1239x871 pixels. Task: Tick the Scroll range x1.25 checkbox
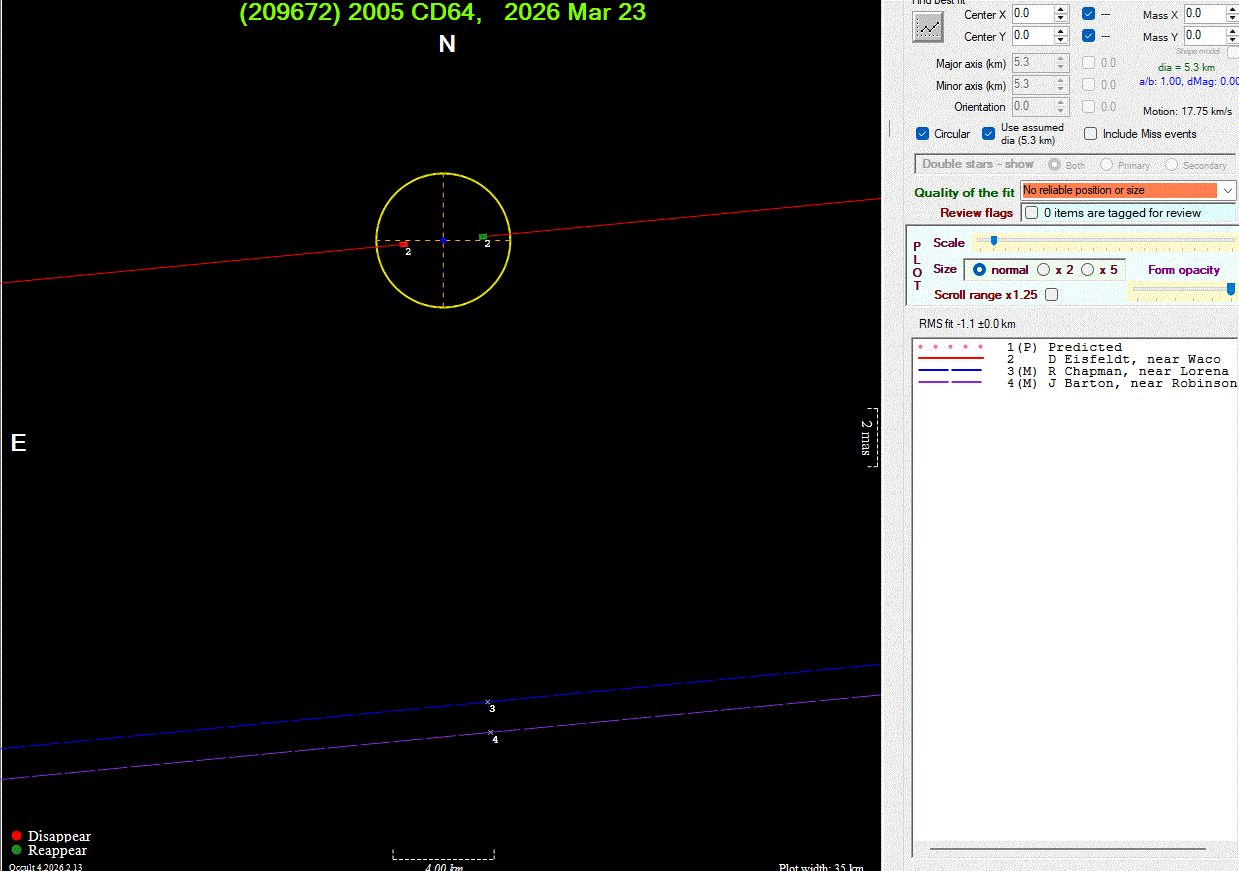click(1051, 295)
